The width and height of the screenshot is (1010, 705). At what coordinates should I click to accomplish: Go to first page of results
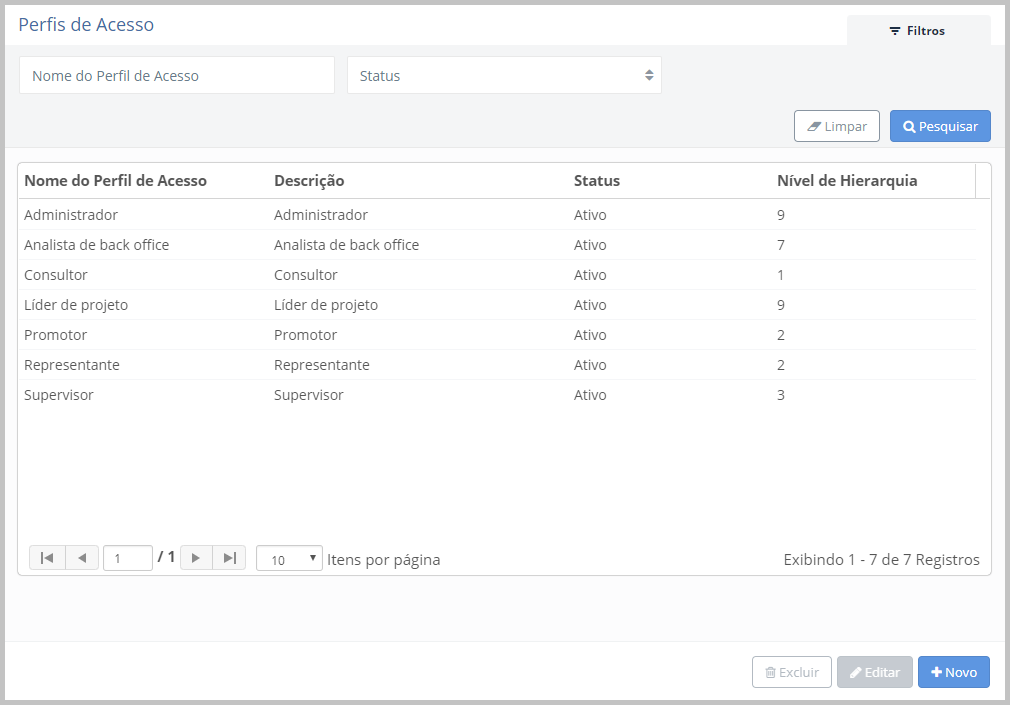click(x=47, y=558)
